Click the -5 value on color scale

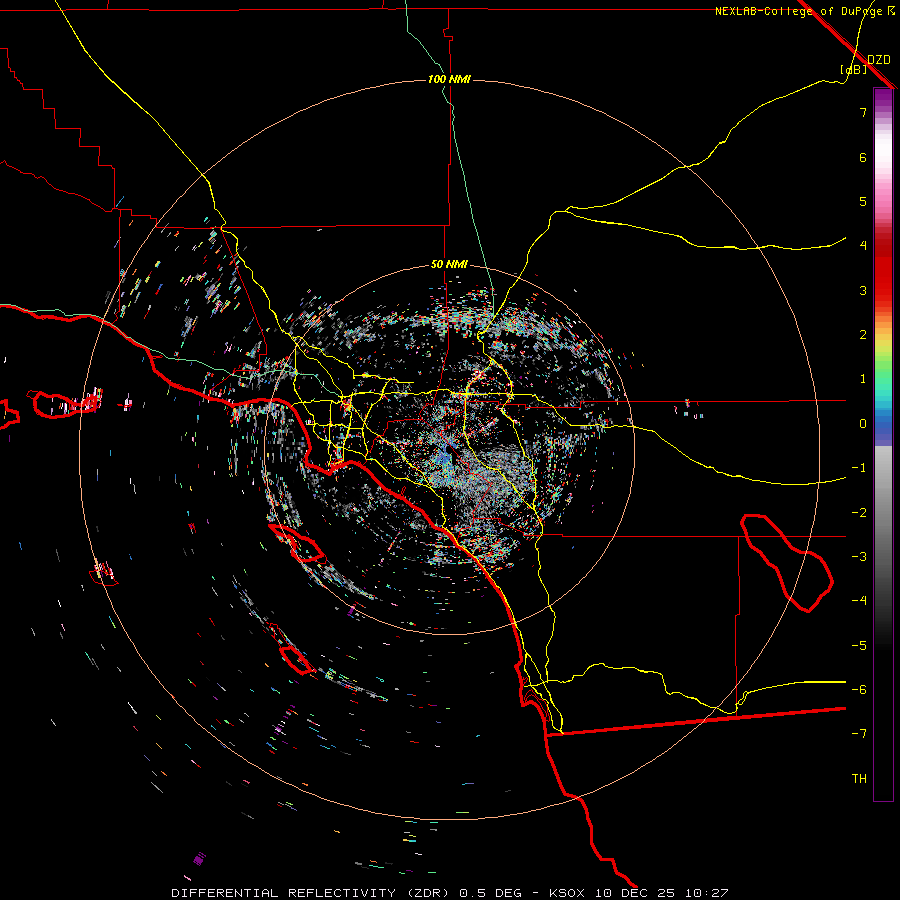coord(859,646)
